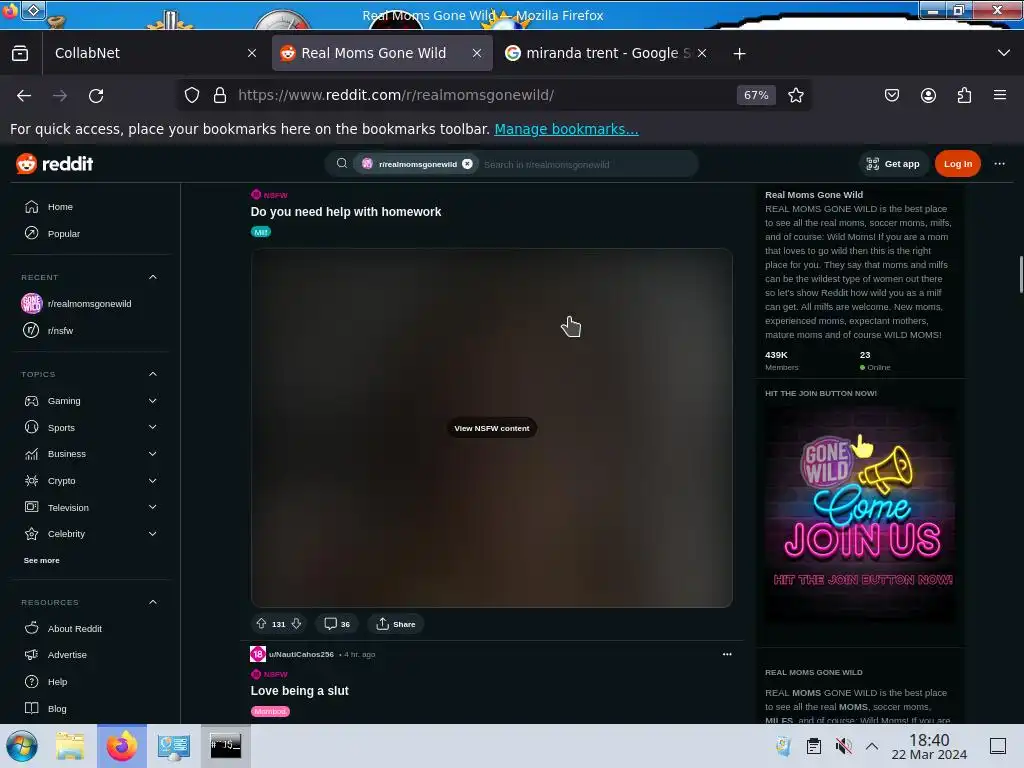Open the clipboard tray icon
1024x768 pixels.
click(x=814, y=746)
